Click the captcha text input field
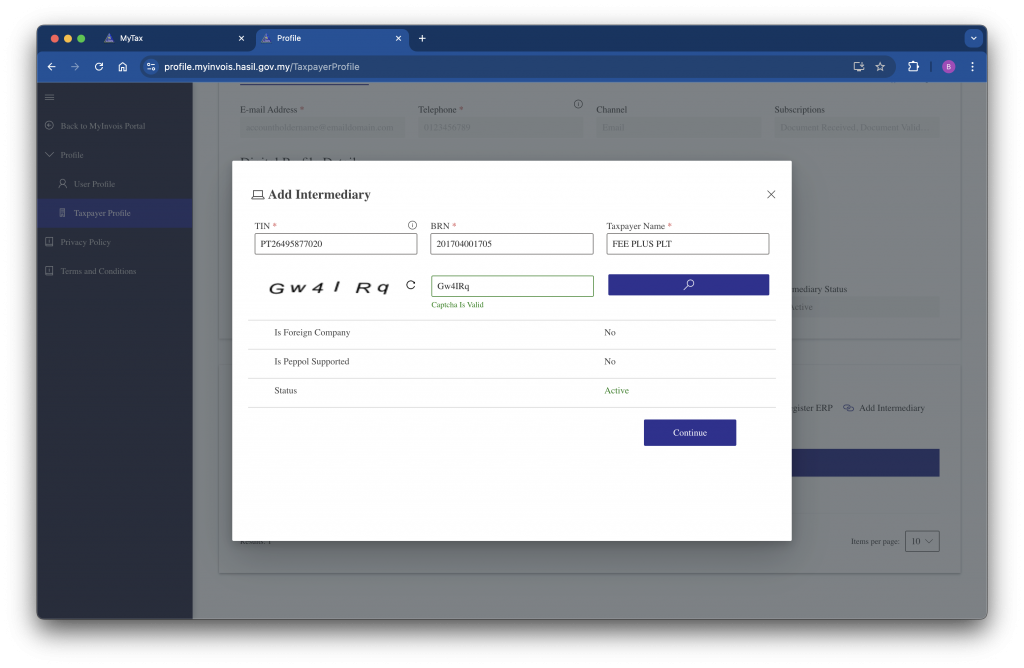 [x=511, y=286]
